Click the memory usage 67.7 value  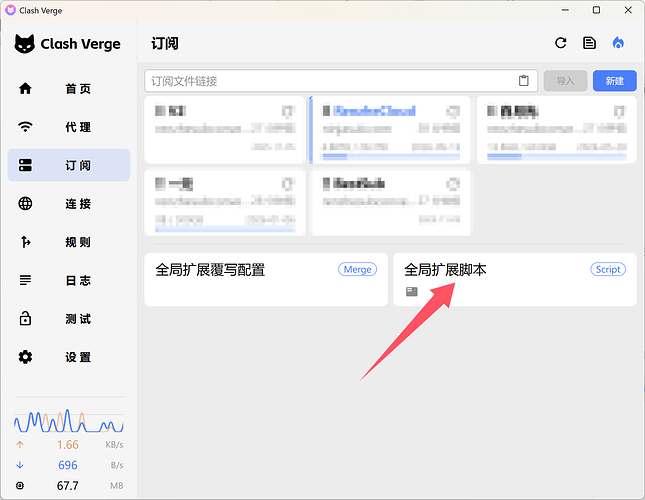(x=67, y=486)
